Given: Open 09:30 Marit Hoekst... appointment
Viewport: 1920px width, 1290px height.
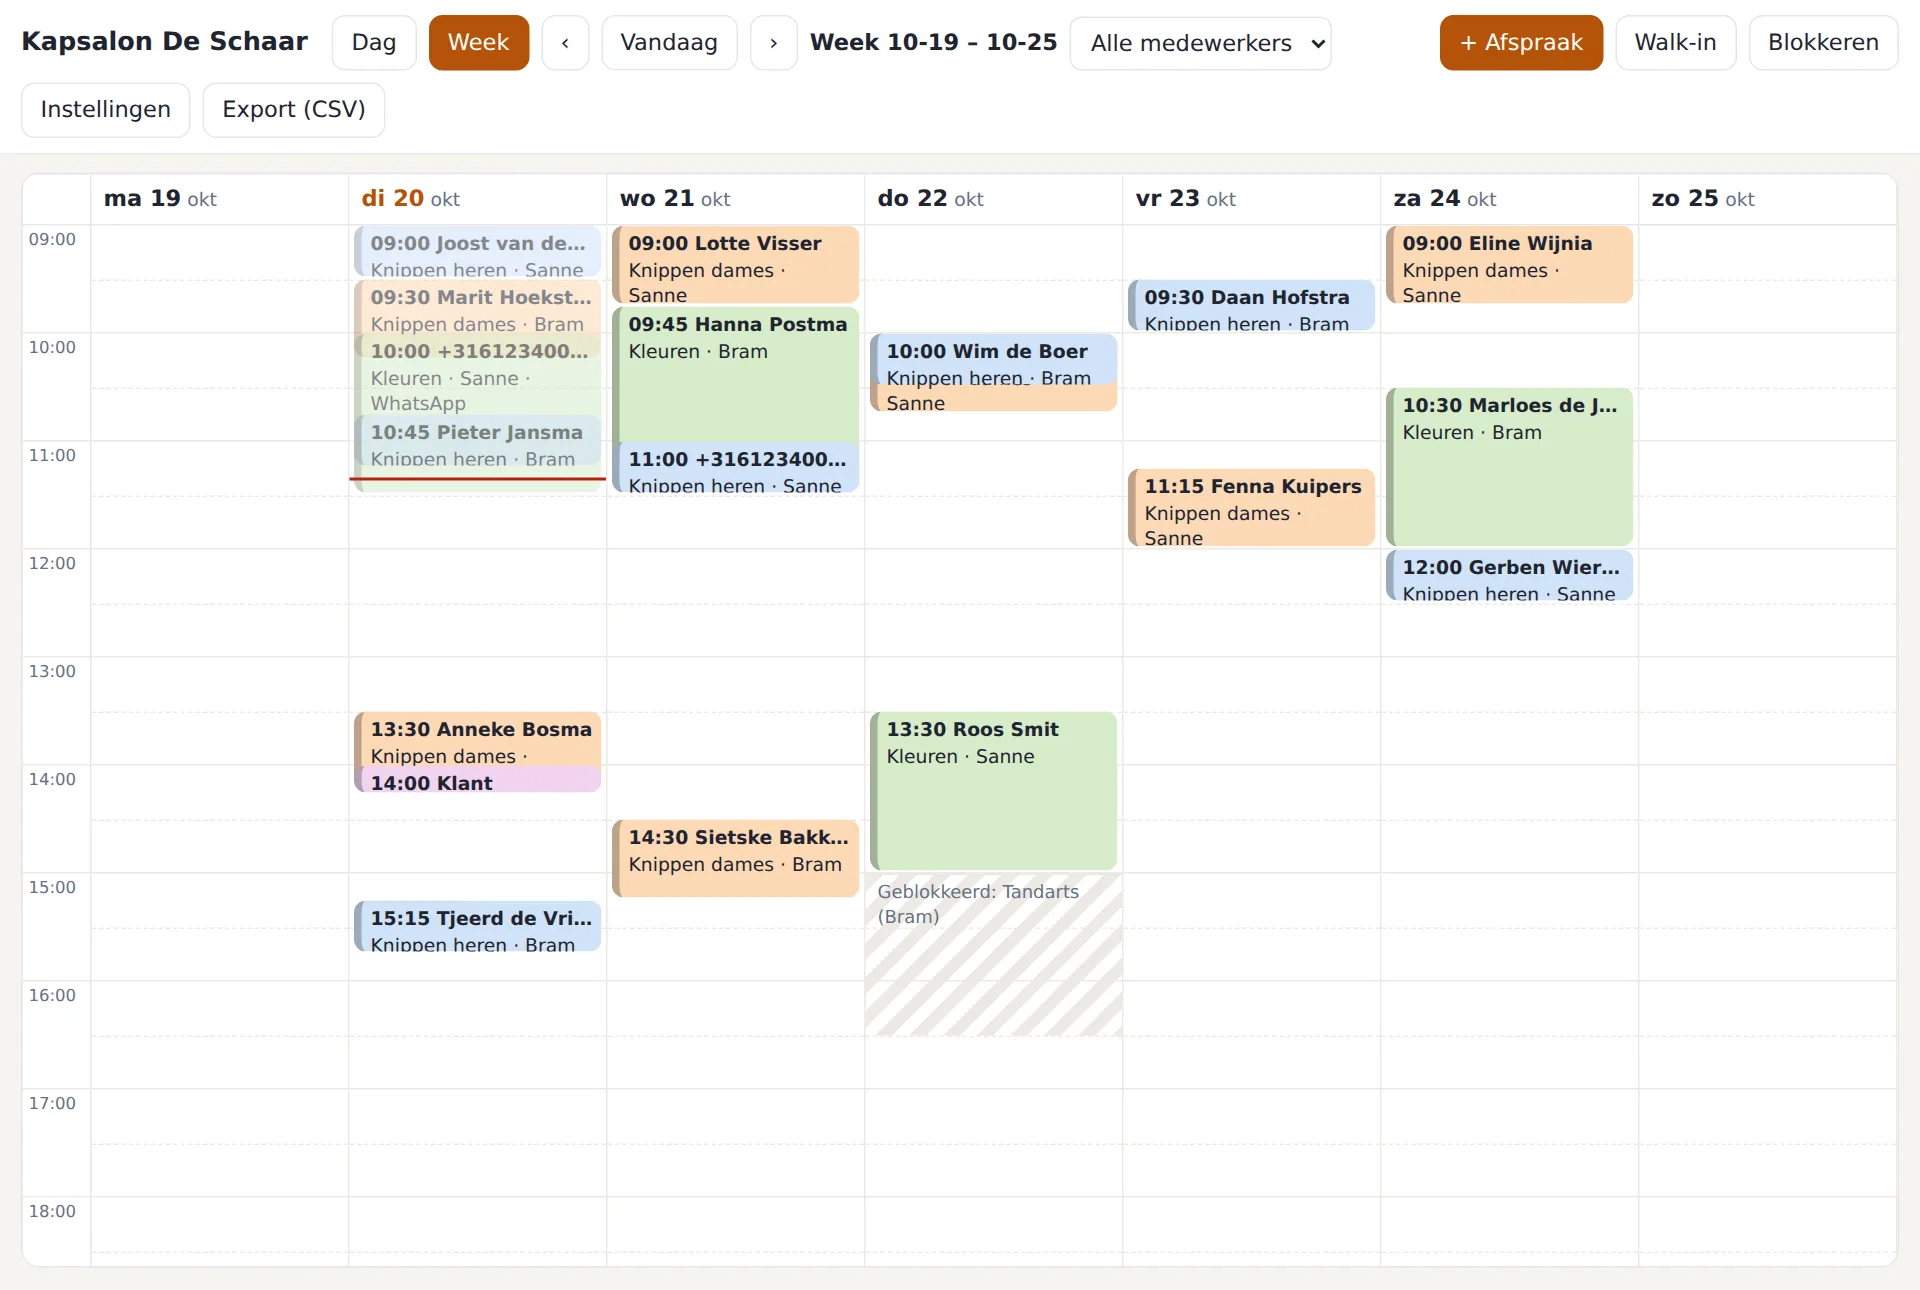Looking at the screenshot, I should click(x=477, y=307).
